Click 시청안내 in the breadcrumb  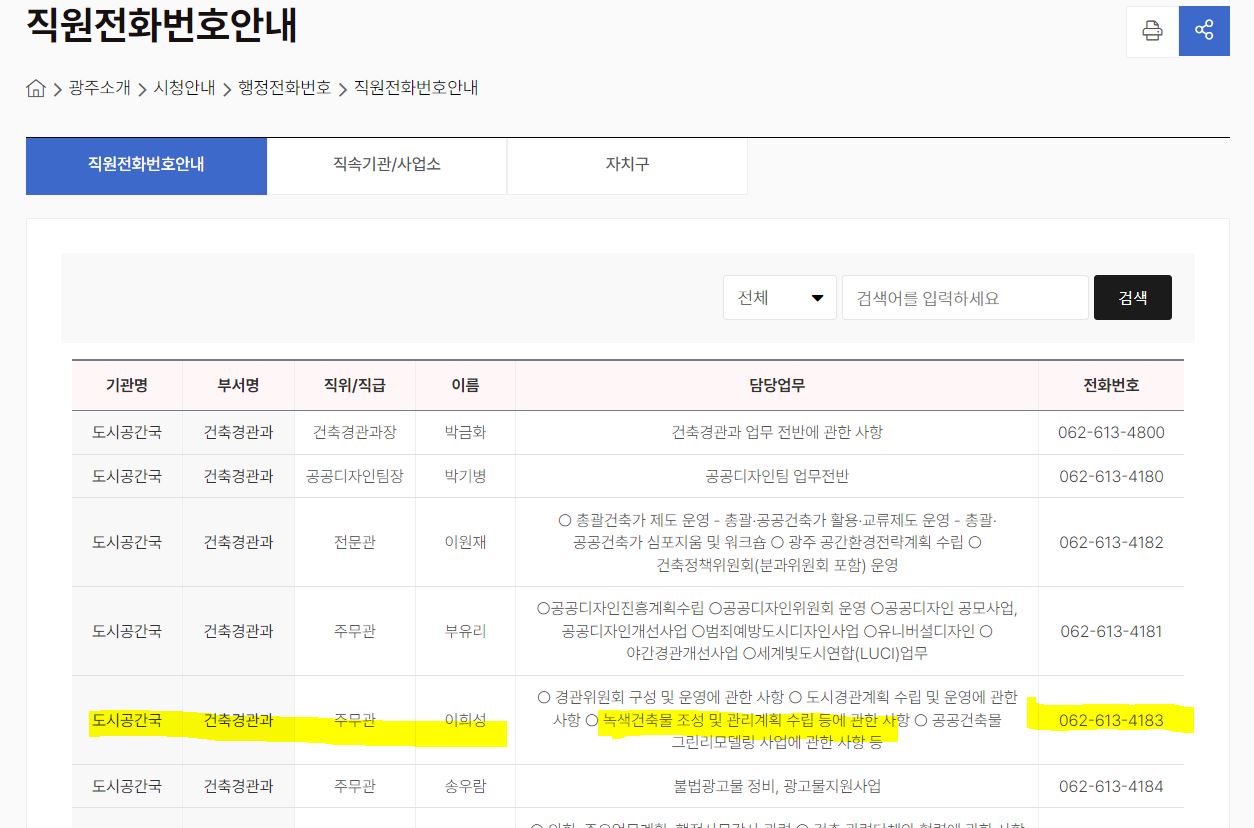[x=184, y=88]
